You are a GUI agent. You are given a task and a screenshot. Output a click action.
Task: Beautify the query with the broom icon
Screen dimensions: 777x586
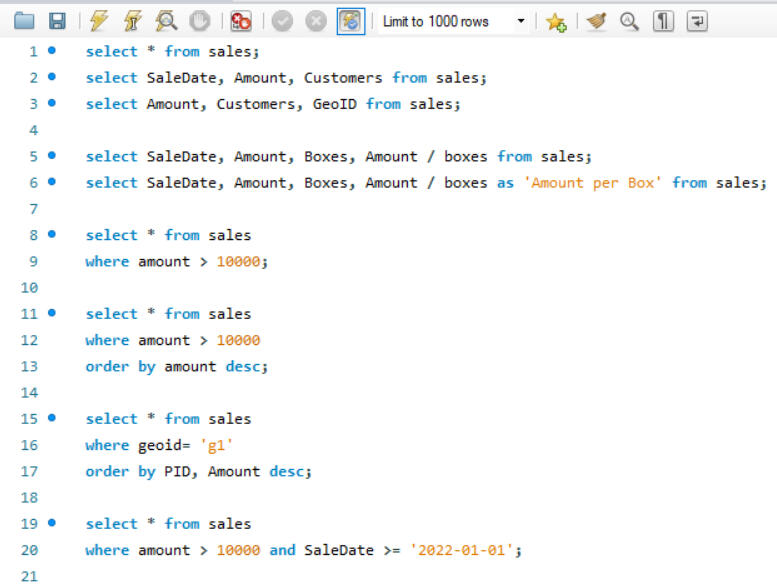[x=597, y=21]
